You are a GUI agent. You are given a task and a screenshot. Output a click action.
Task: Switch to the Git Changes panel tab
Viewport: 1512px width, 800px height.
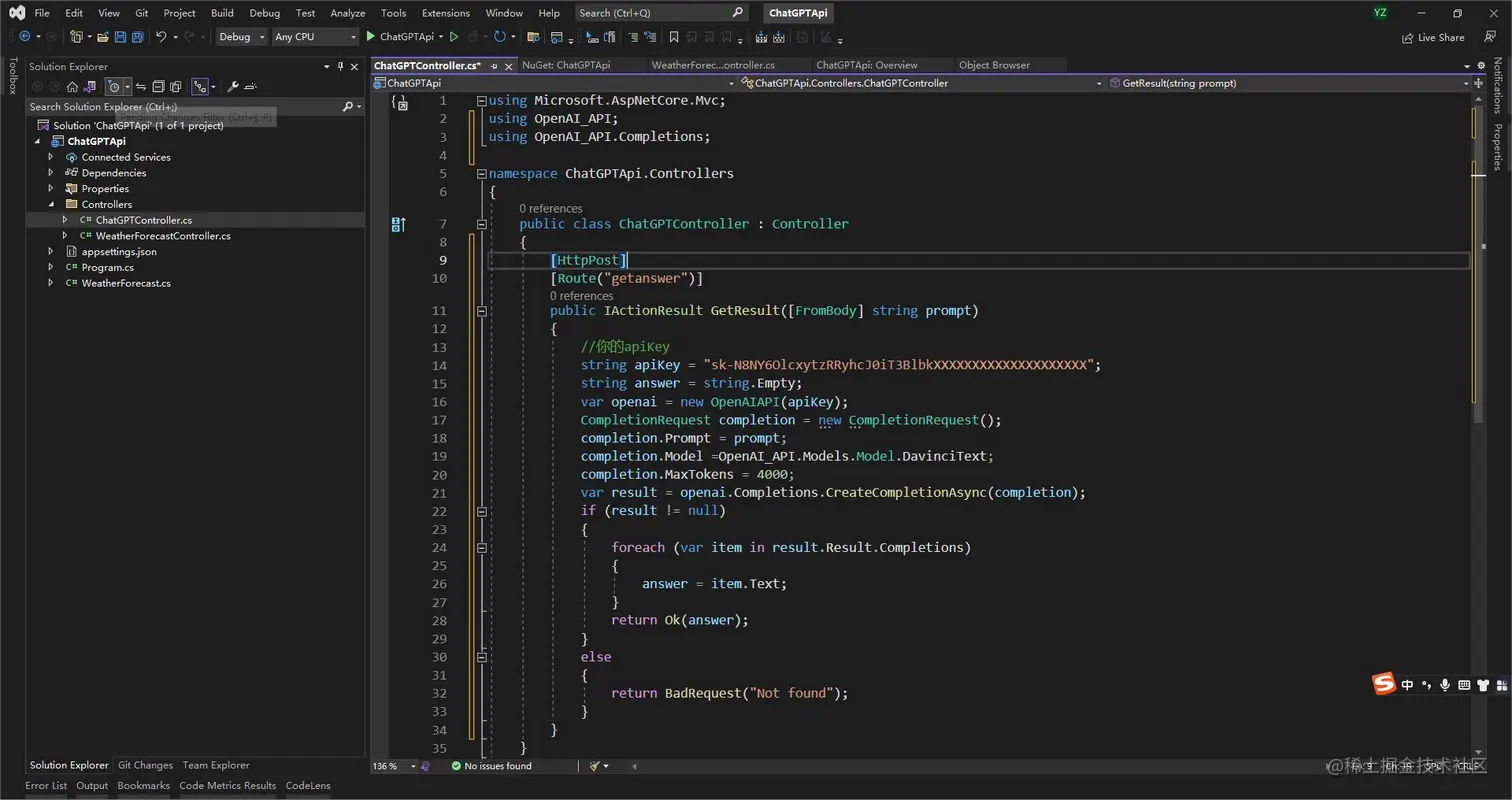pos(145,765)
